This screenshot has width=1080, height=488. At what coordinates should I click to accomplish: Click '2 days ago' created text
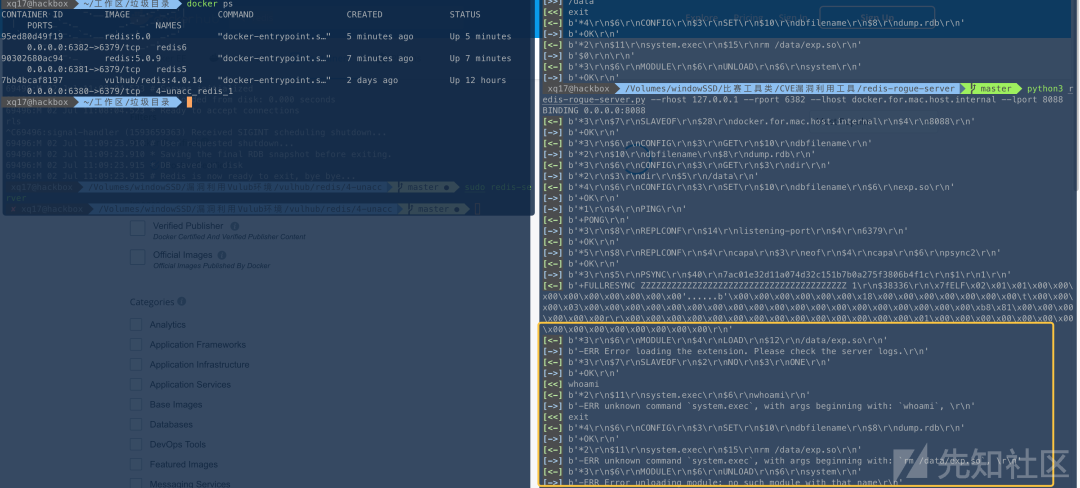point(372,81)
